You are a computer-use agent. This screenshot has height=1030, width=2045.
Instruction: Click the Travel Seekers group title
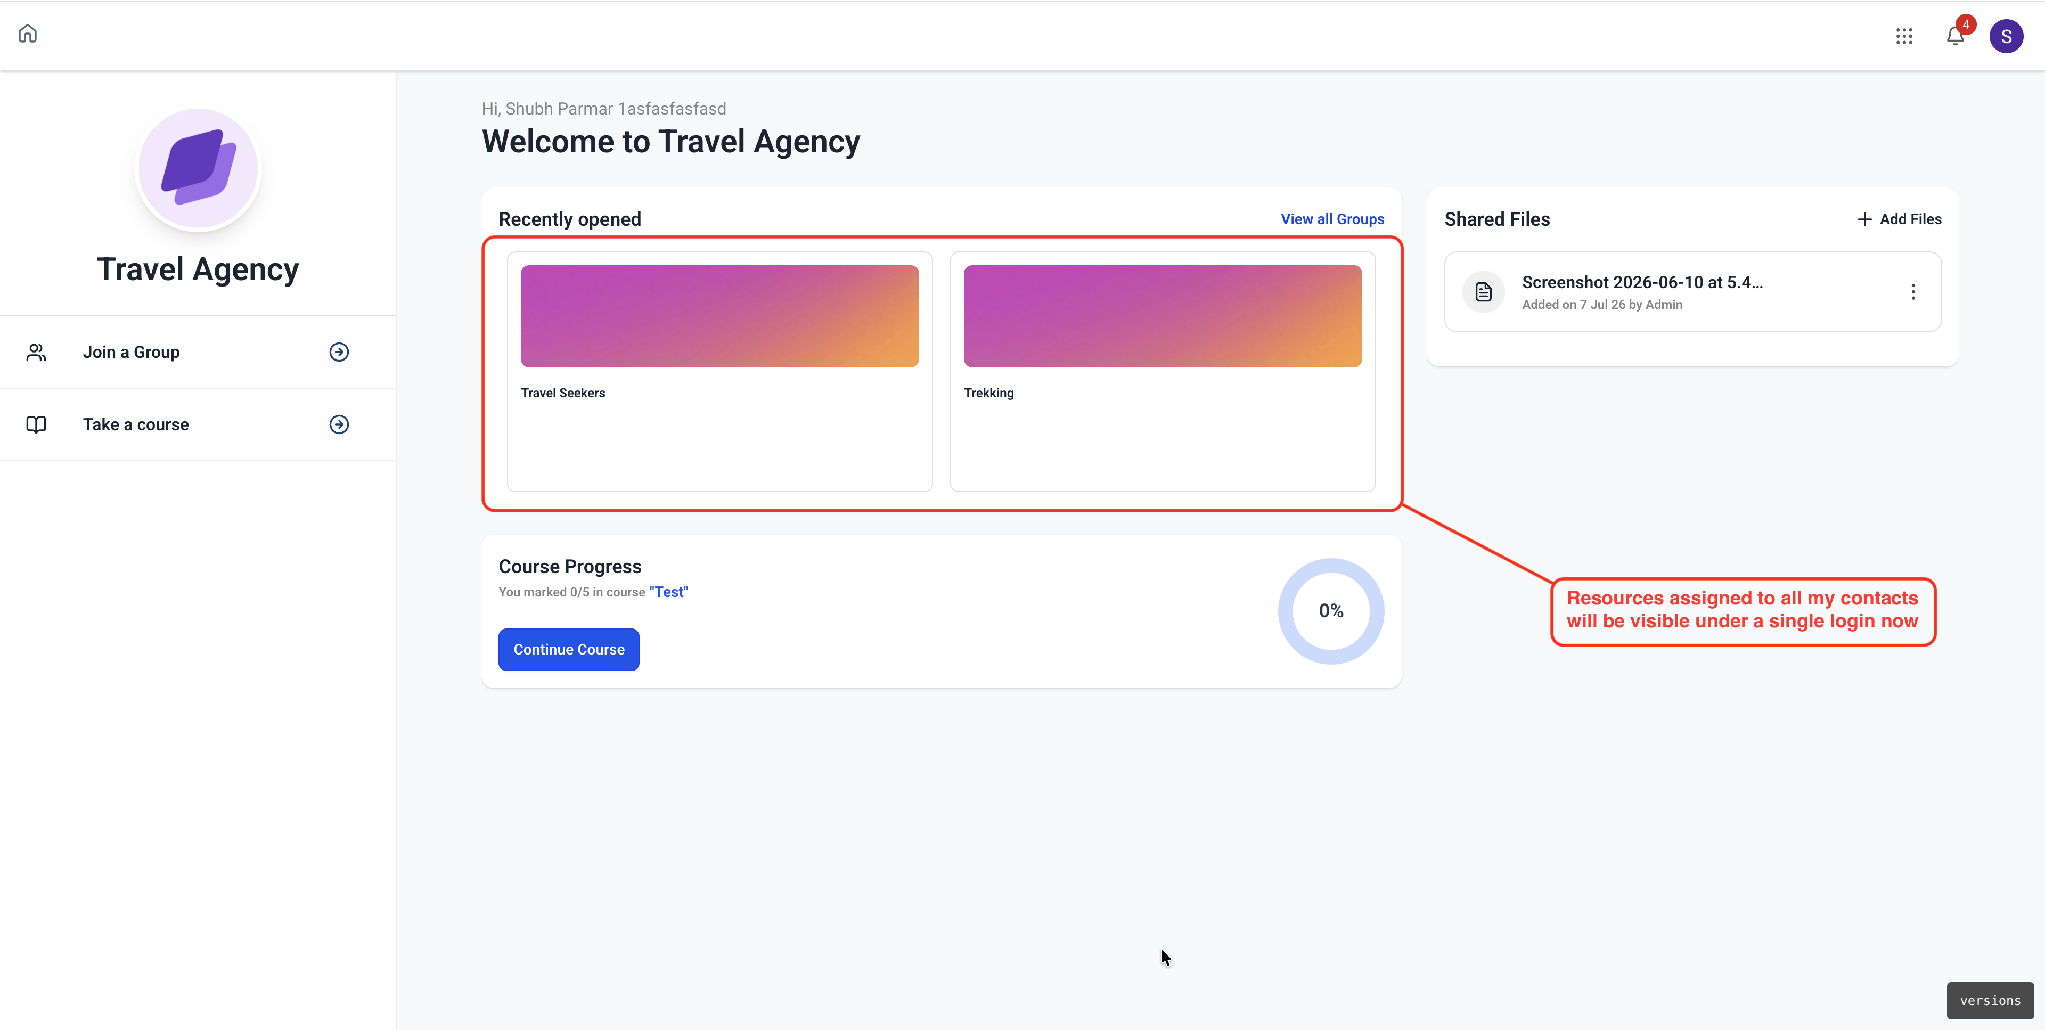(x=563, y=393)
